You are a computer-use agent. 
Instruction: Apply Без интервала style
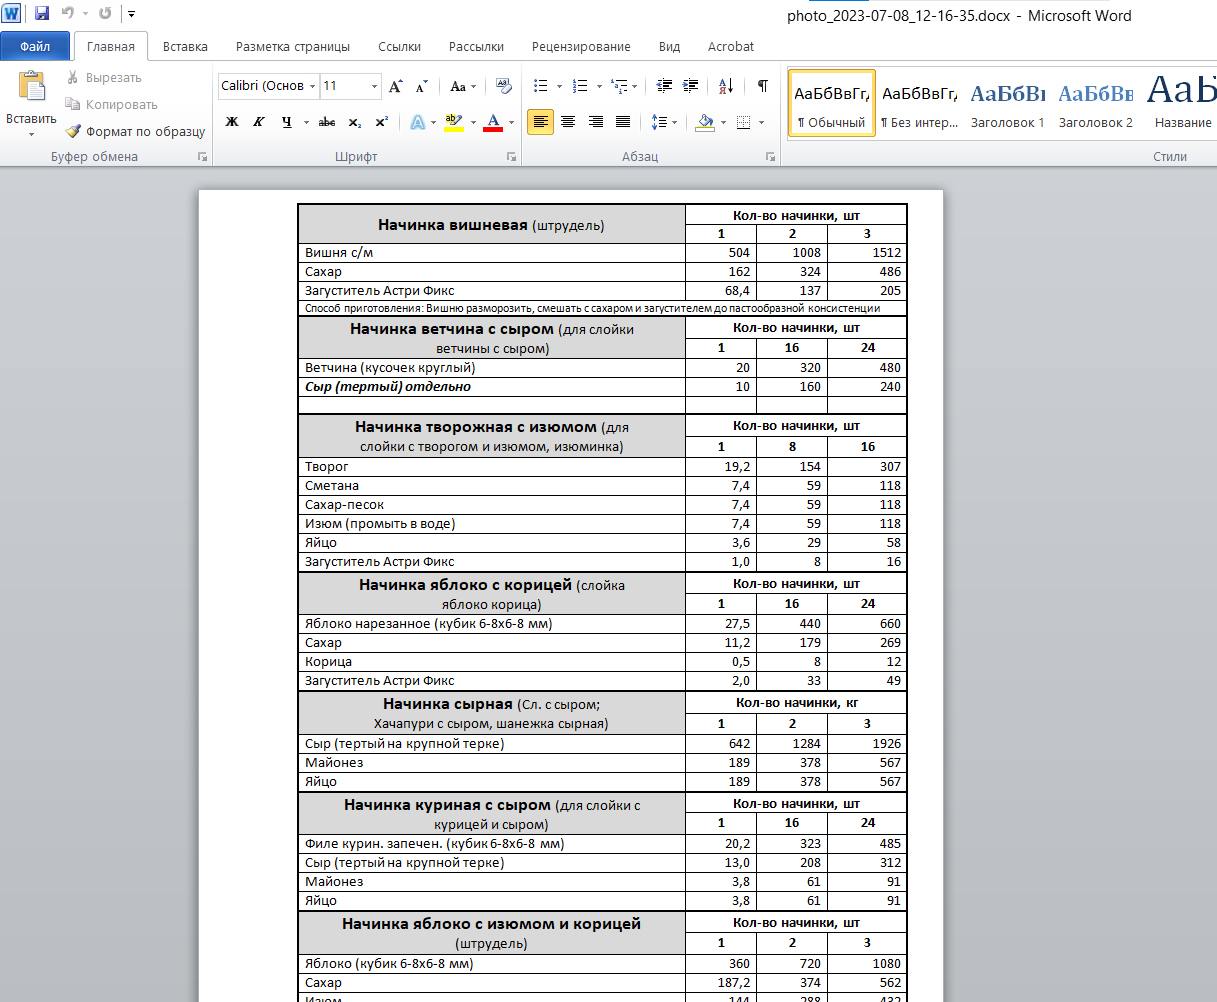(x=919, y=103)
